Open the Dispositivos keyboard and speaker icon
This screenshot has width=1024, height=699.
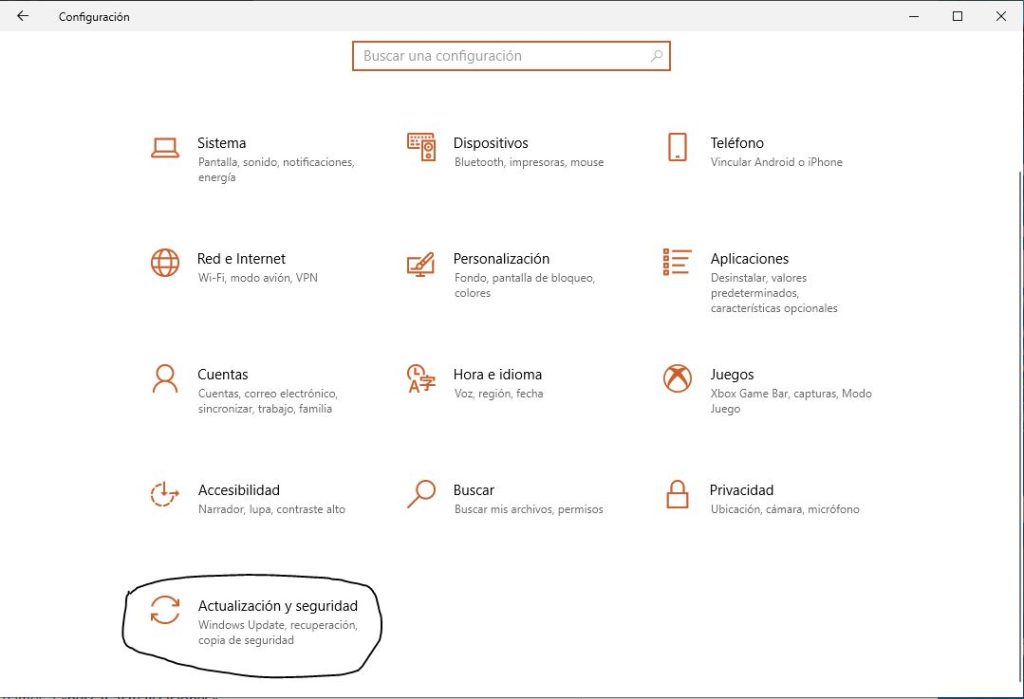click(x=421, y=147)
